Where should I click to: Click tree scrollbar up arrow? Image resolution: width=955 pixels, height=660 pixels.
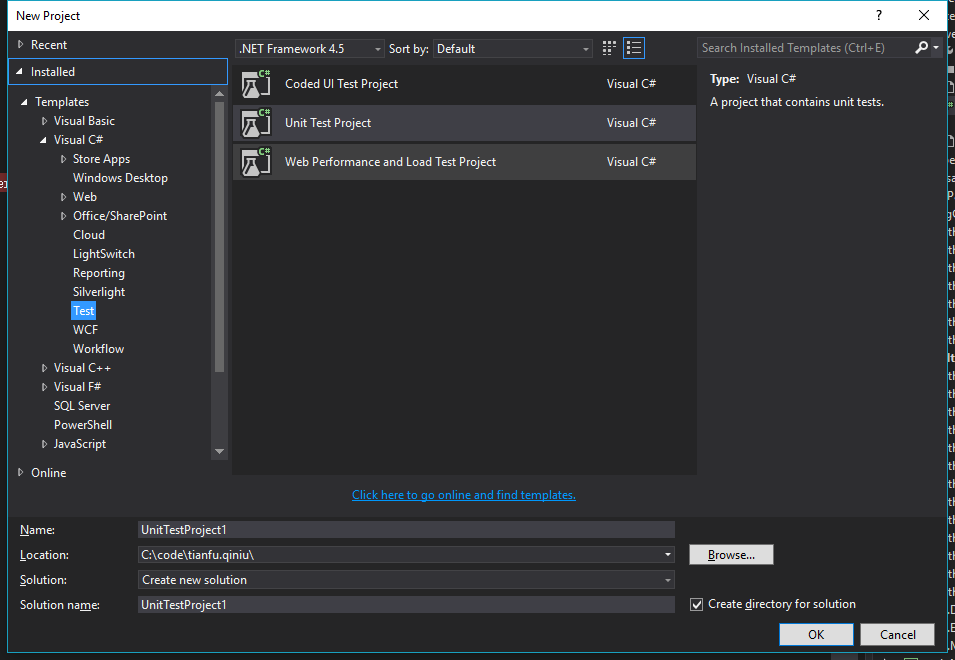220,93
